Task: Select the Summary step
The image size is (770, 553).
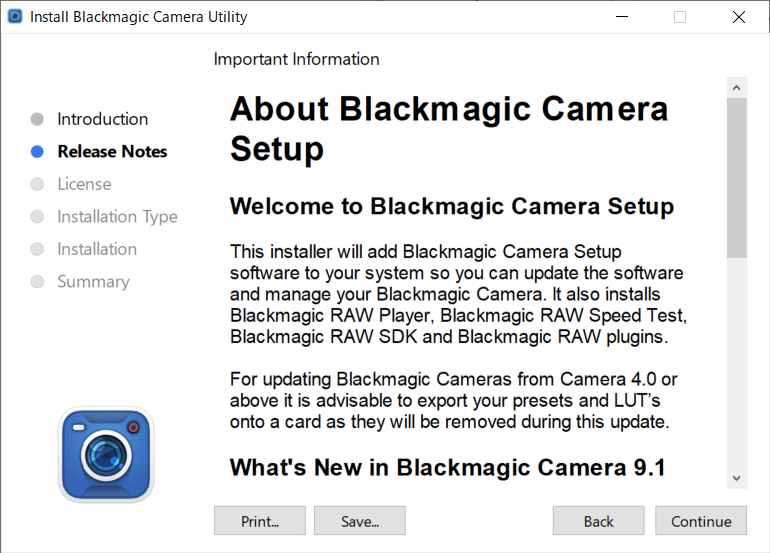Action: [93, 281]
